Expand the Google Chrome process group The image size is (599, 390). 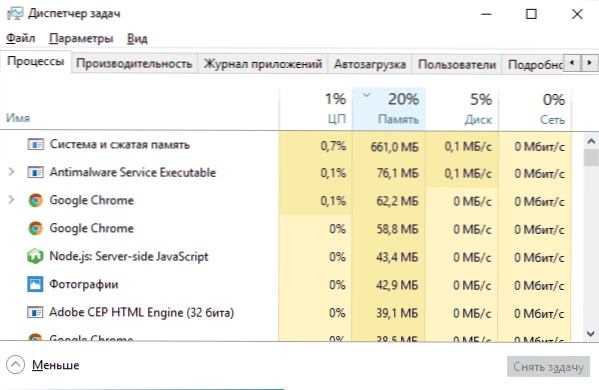point(11,200)
